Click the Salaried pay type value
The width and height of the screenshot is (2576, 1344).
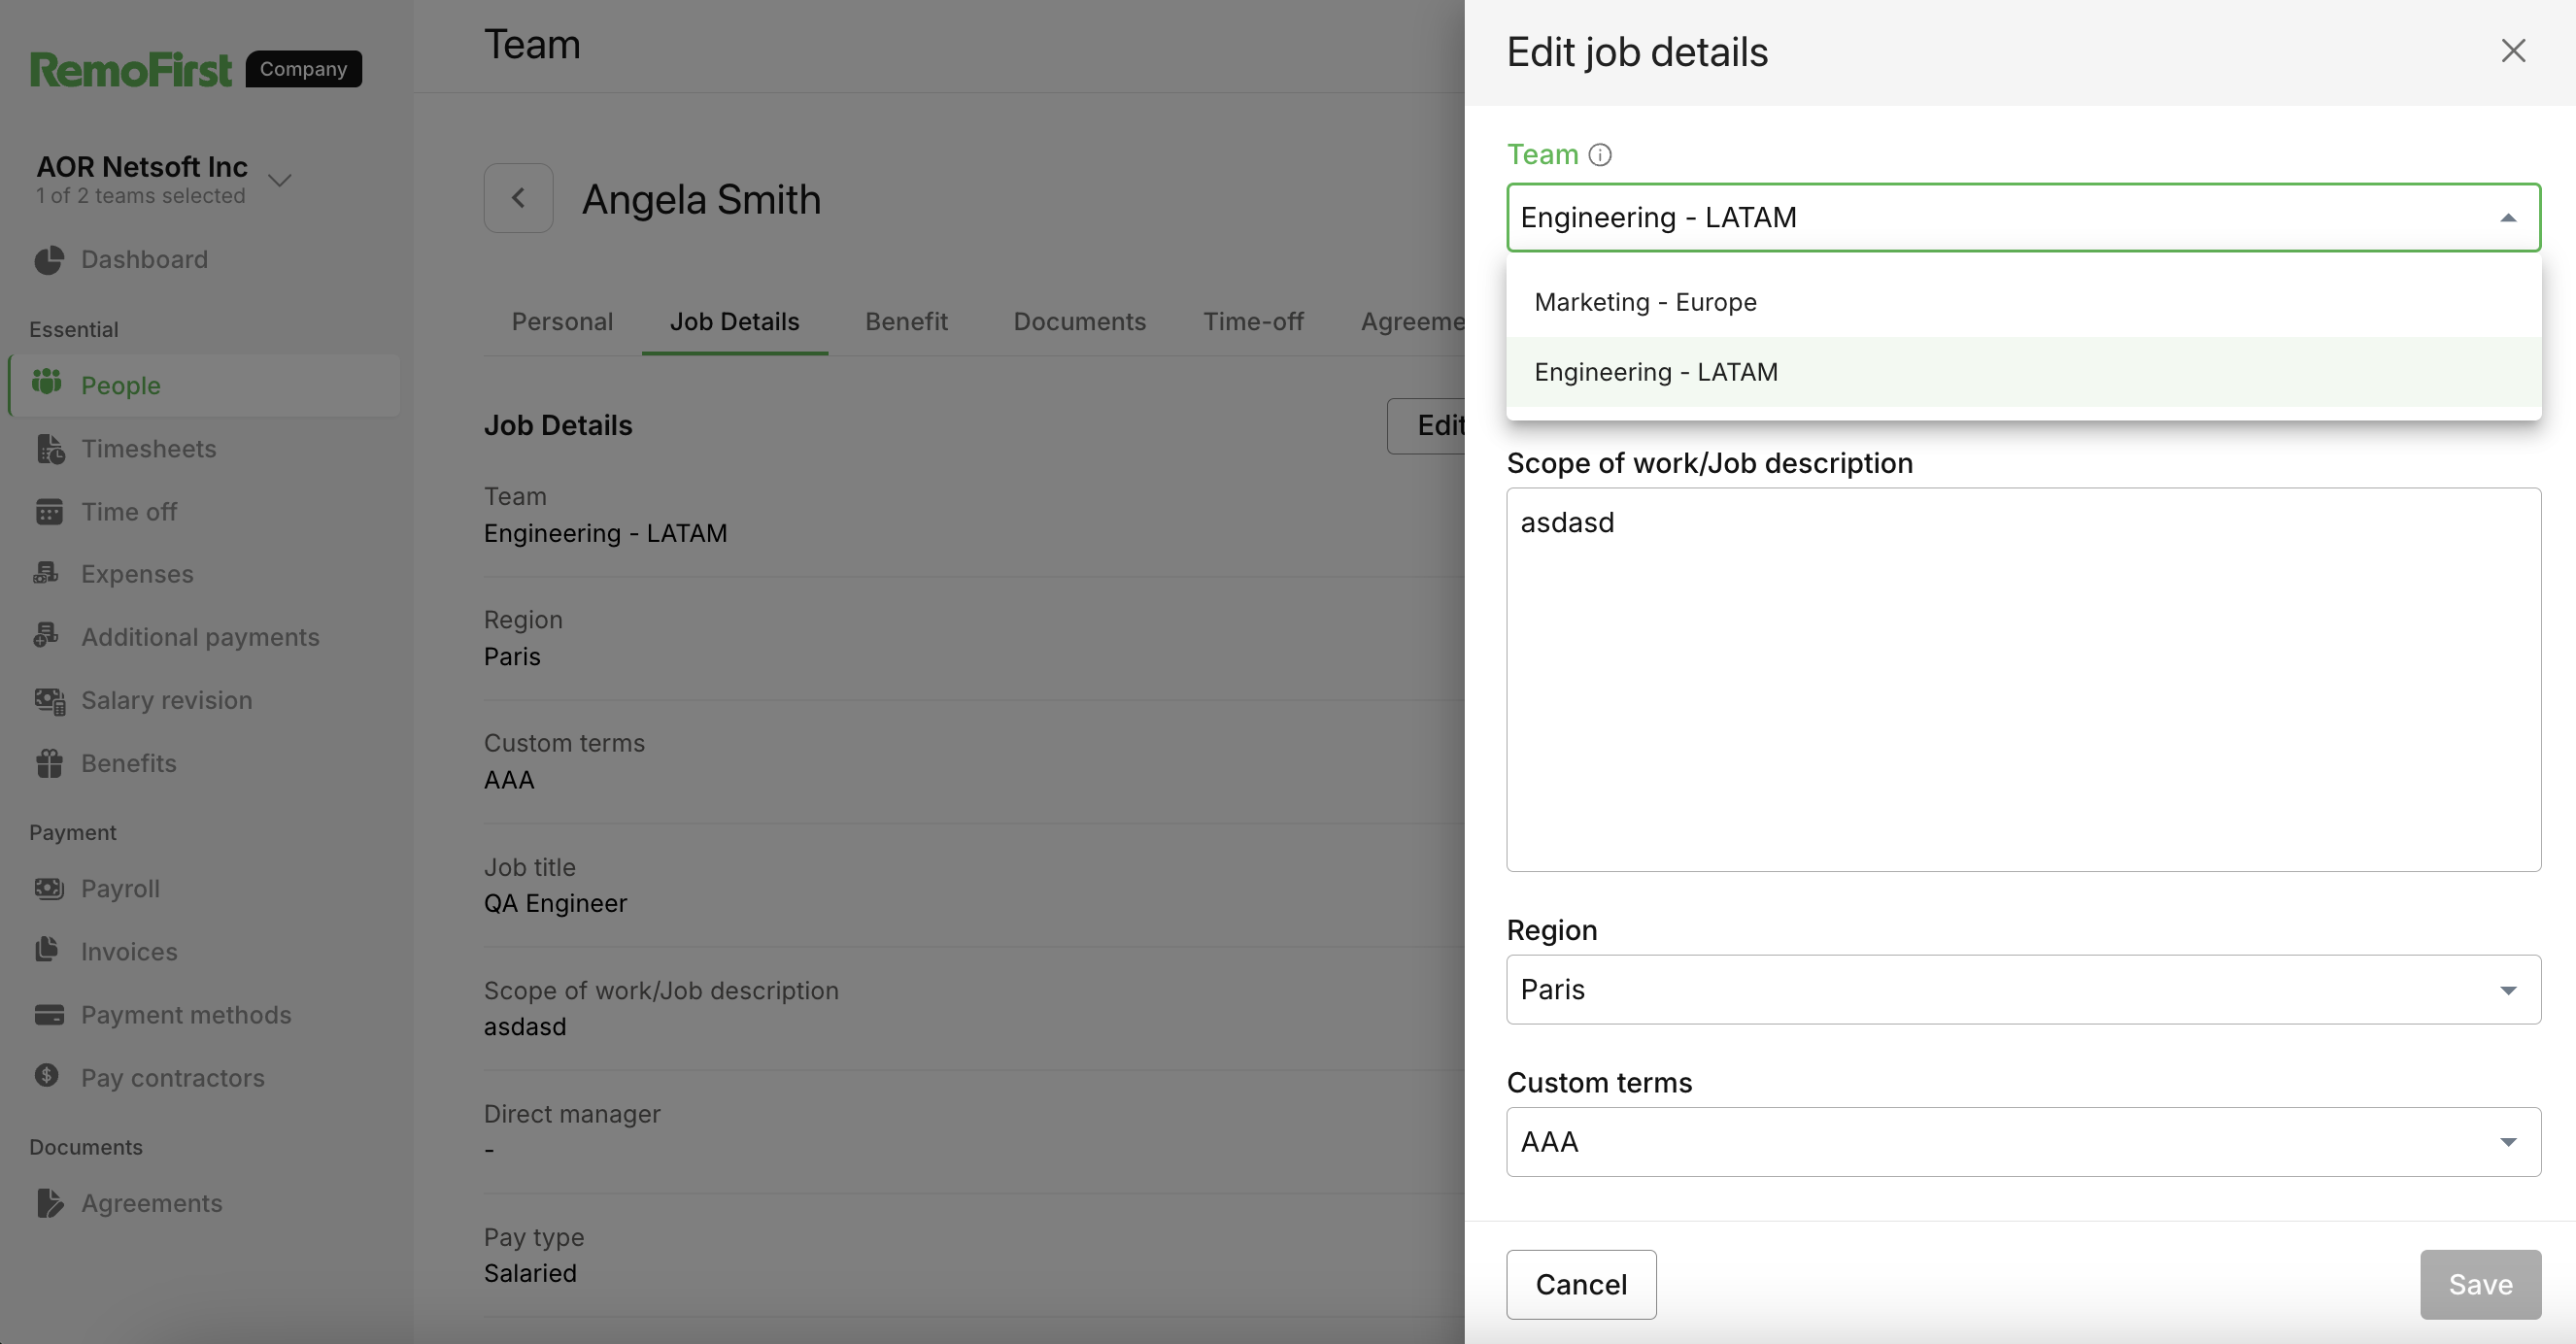point(530,1273)
